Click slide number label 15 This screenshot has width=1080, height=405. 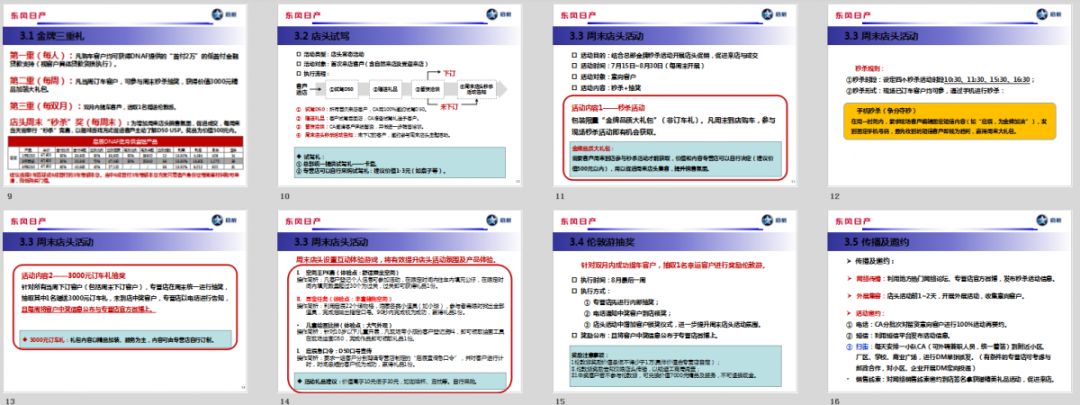click(x=559, y=400)
